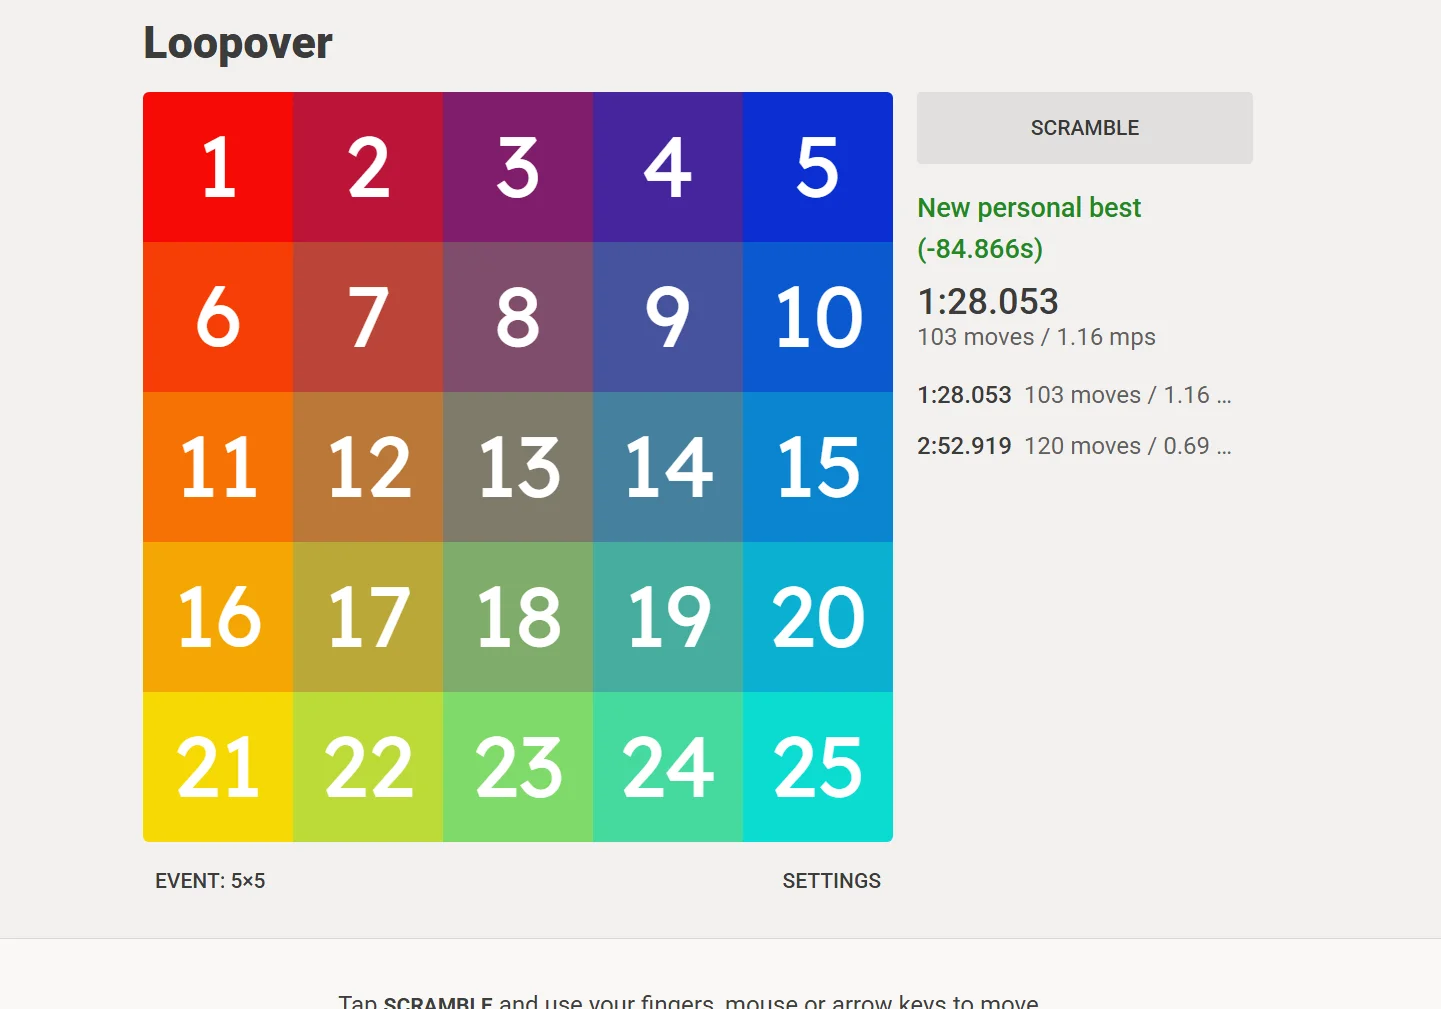Tap tile number 9
This screenshot has height=1009, width=1441.
coord(668,317)
